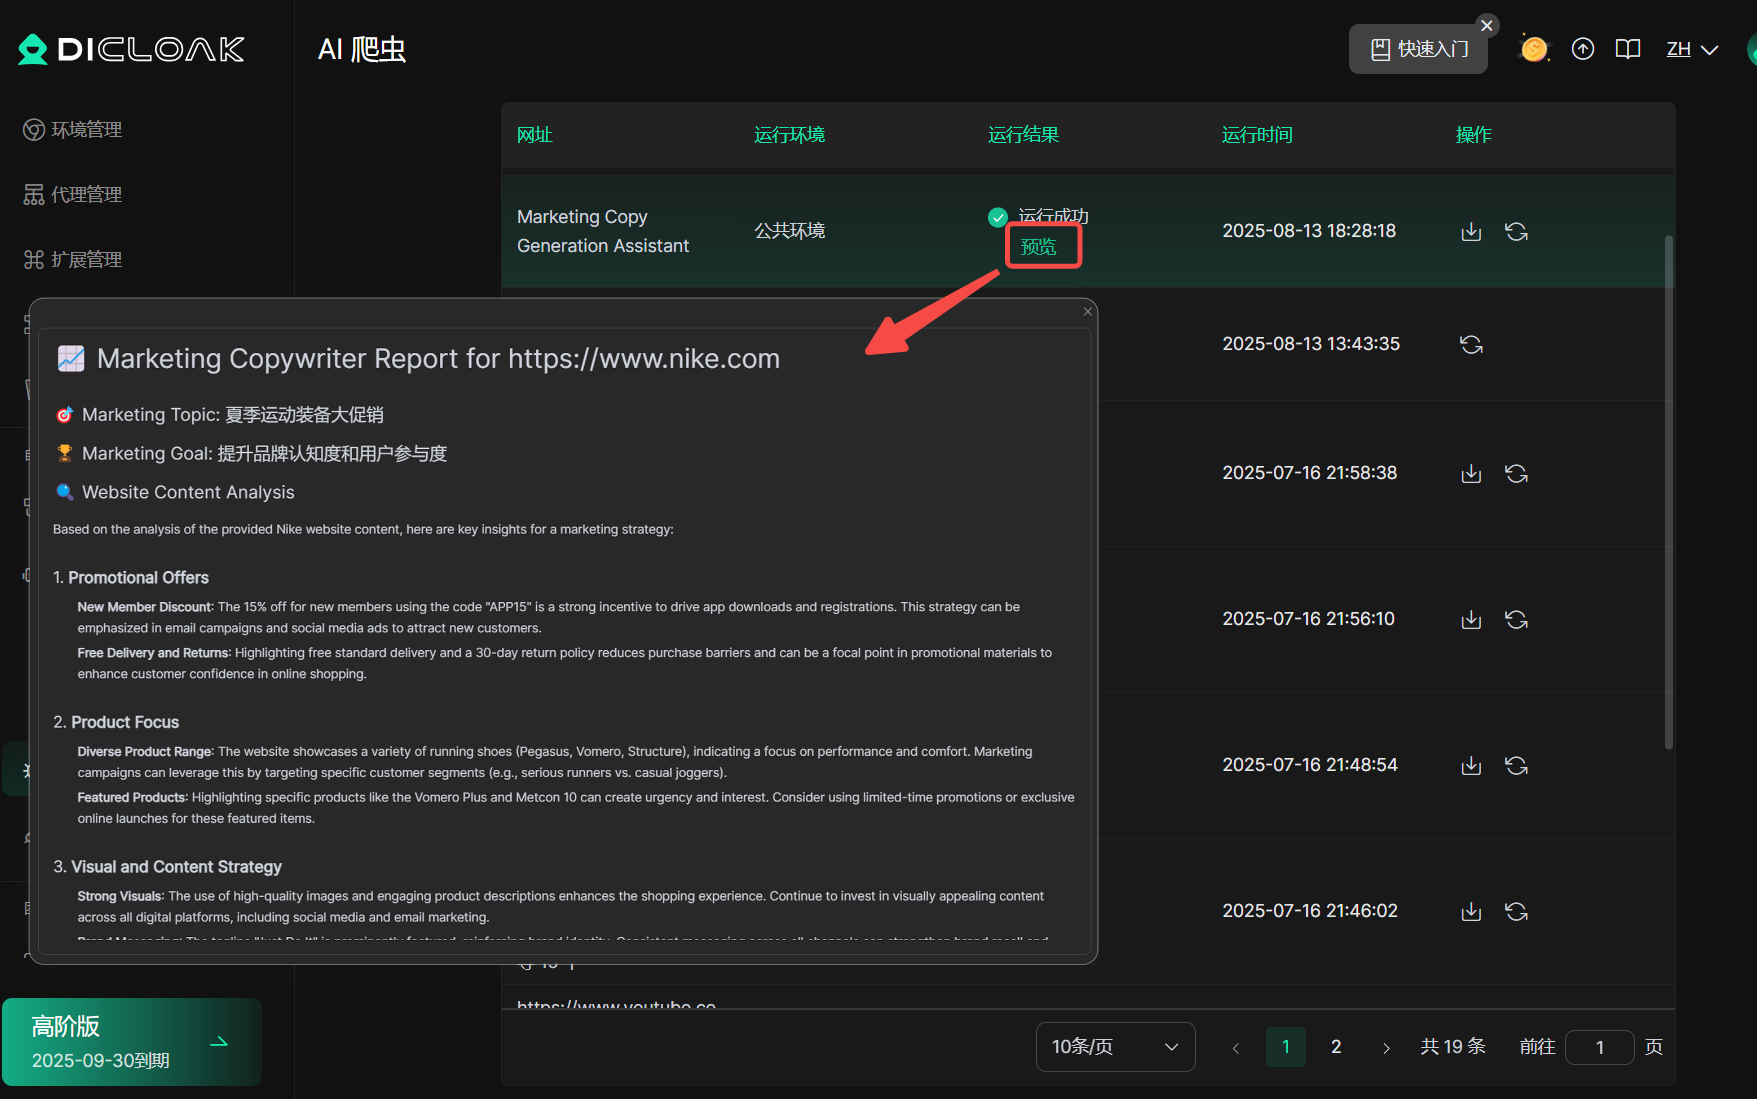Rerun the task from 2025-07-16 21:48:54
This screenshot has width=1757, height=1099.
1516,766
